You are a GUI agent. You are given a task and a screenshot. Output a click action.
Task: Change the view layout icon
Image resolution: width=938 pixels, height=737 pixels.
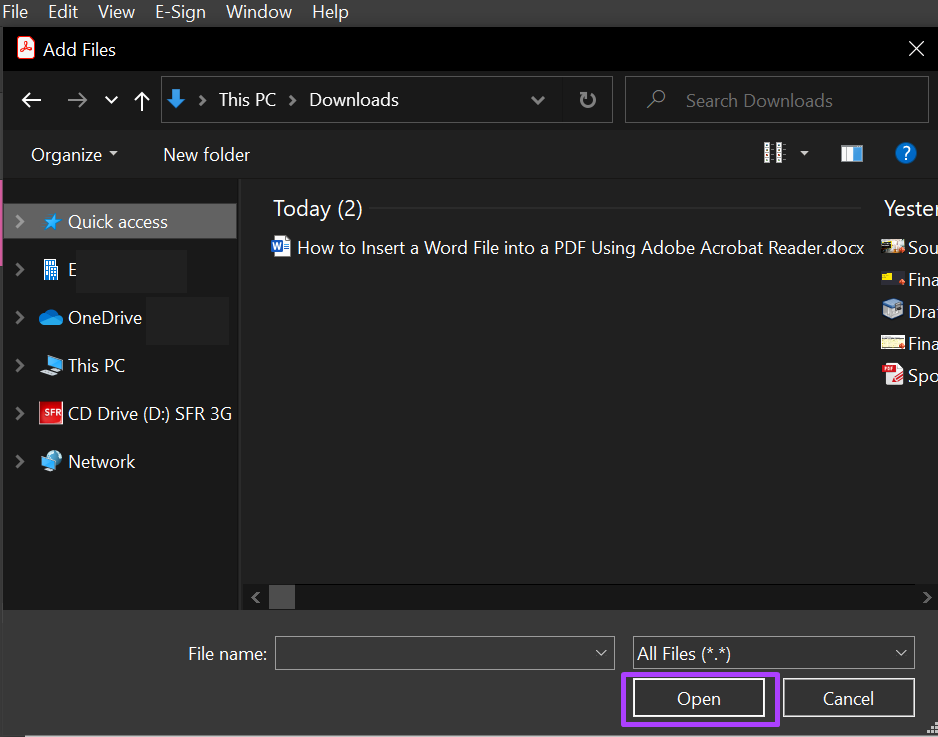click(774, 153)
